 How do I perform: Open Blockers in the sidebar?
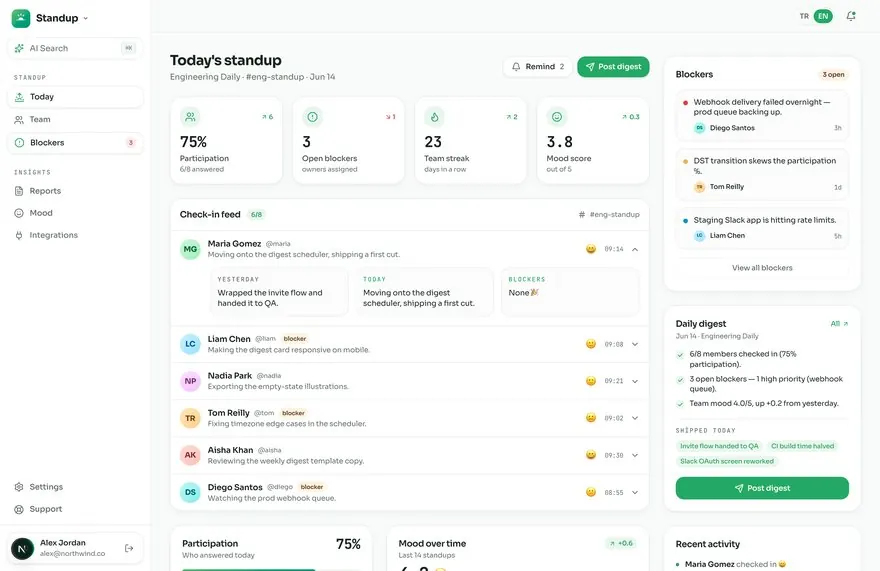[x=75, y=143]
